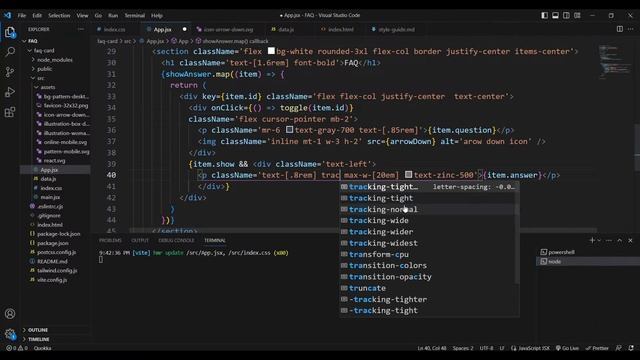This screenshot has width=640, height=360.
Task: Open the View menu
Action: (x=82, y=16)
